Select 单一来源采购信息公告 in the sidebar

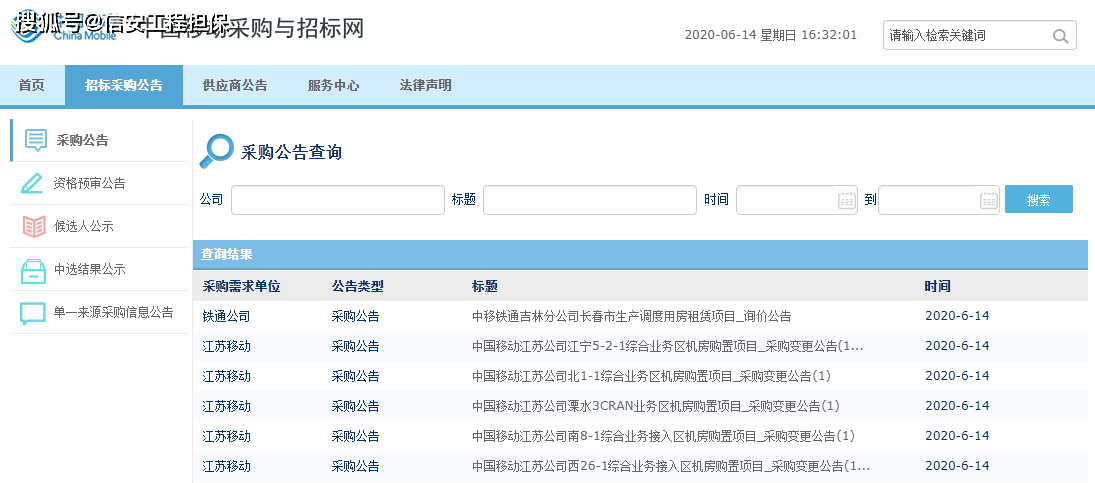point(113,312)
